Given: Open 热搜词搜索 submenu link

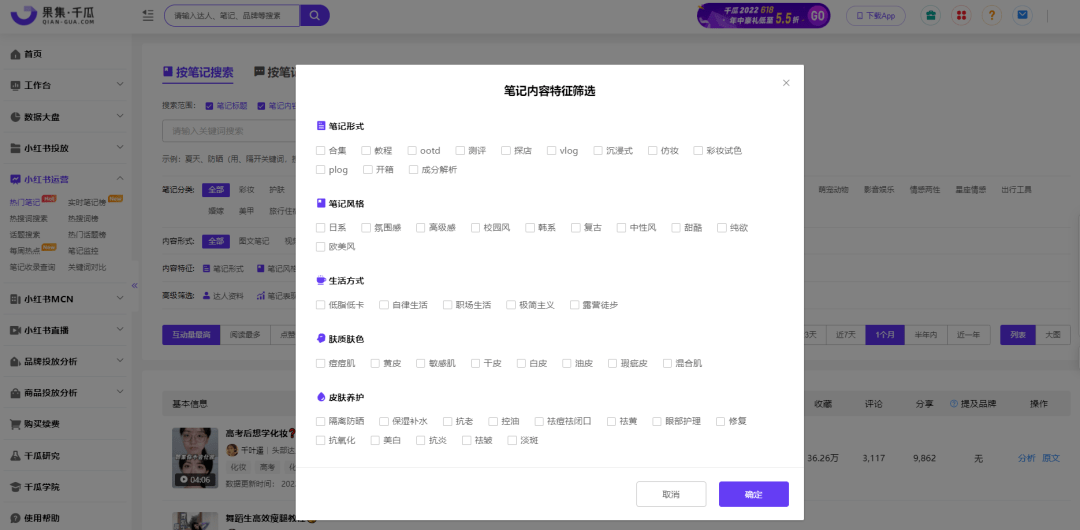Looking at the screenshot, I should (x=29, y=218).
